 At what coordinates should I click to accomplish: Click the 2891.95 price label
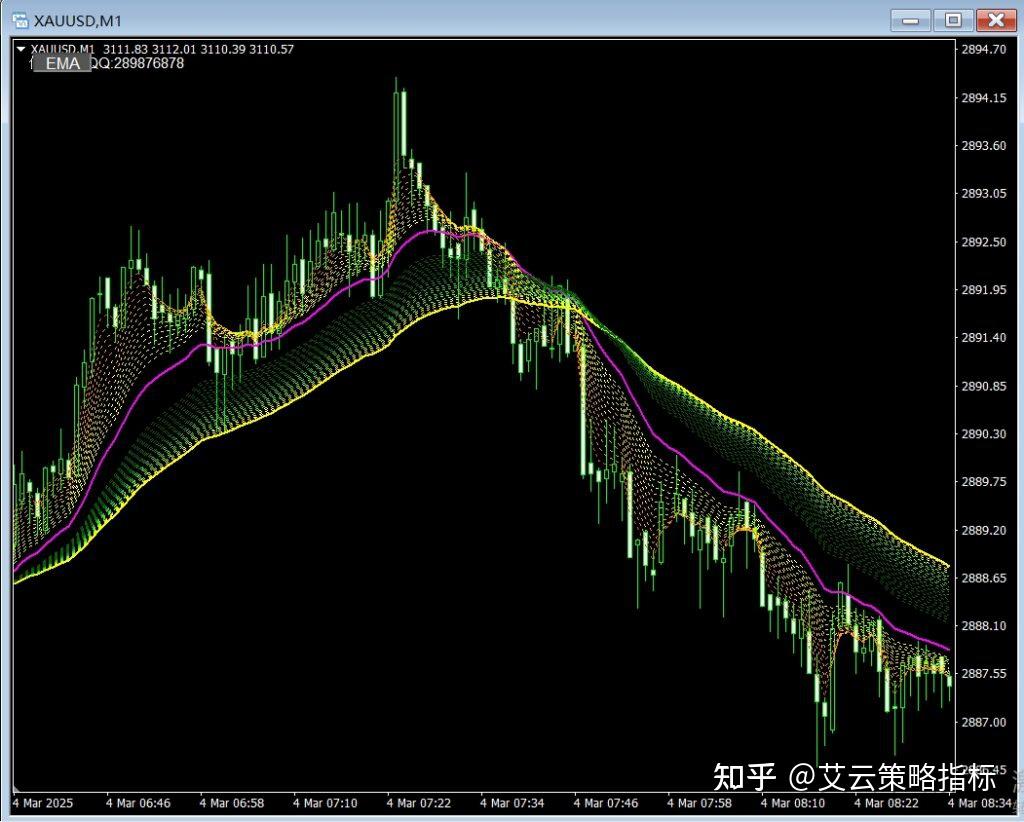coord(984,289)
